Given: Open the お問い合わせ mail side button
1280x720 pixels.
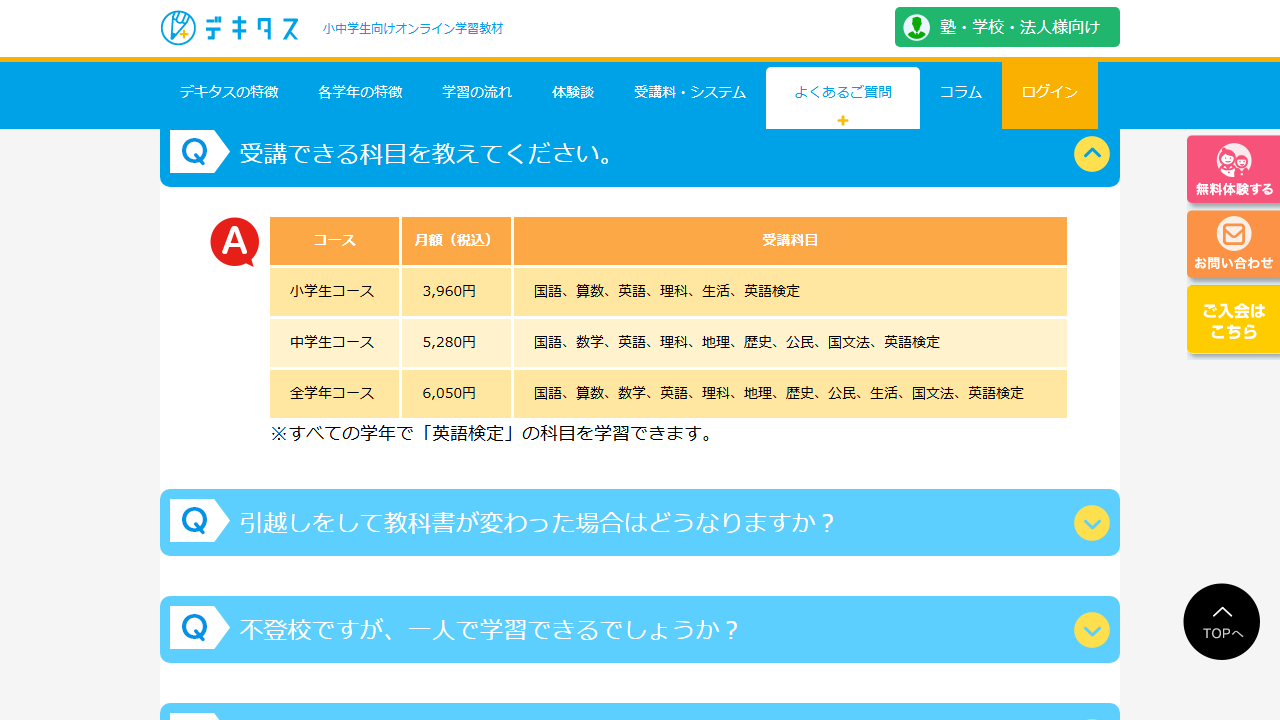Looking at the screenshot, I should coord(1234,244).
